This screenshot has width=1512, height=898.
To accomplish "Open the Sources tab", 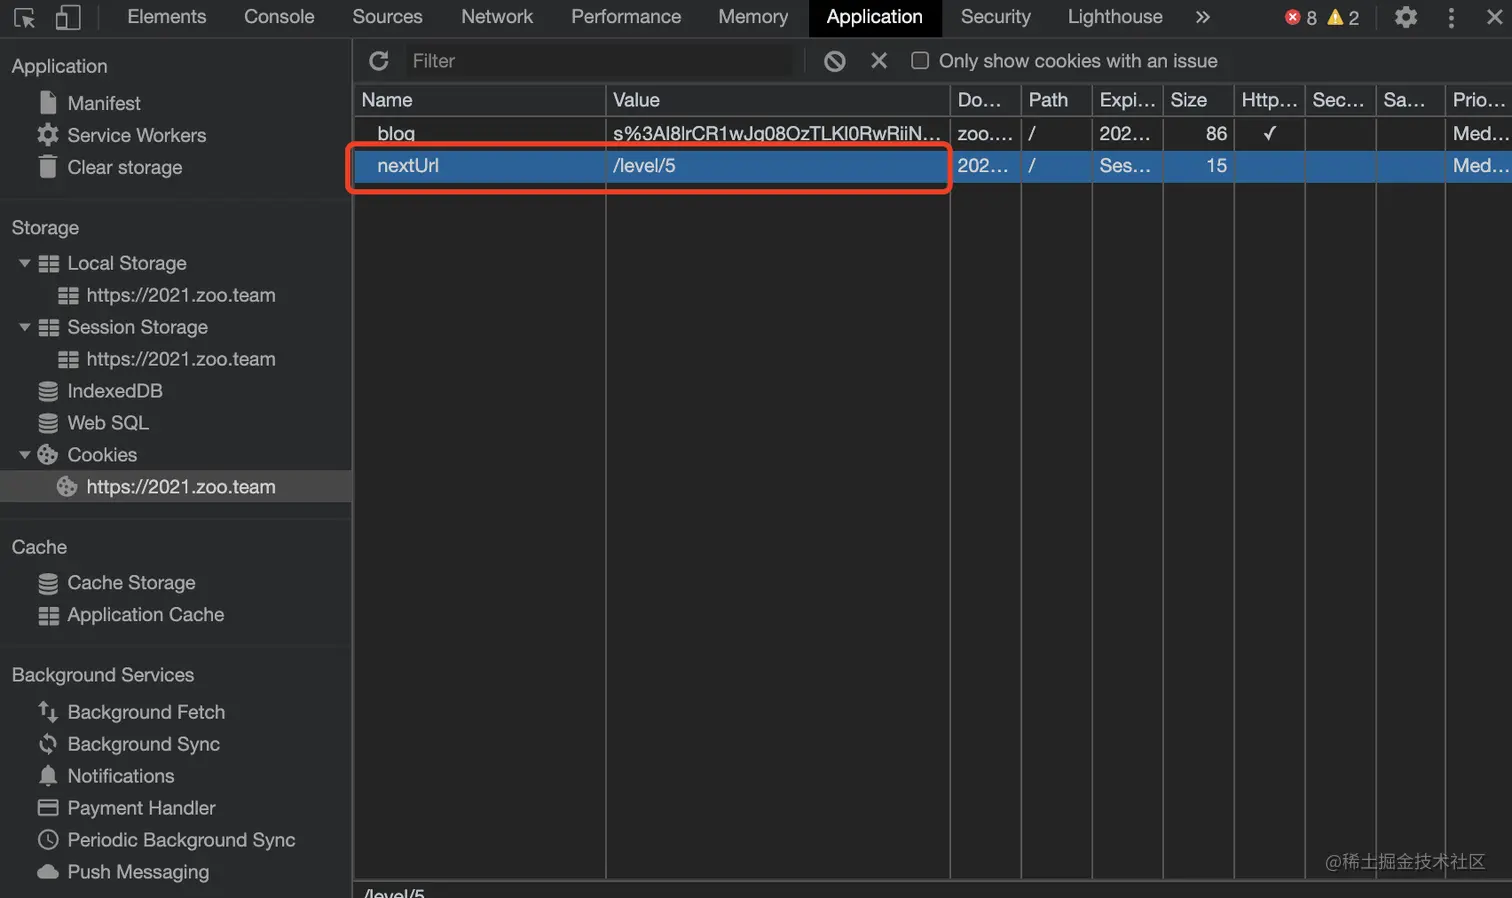I will pos(387,17).
